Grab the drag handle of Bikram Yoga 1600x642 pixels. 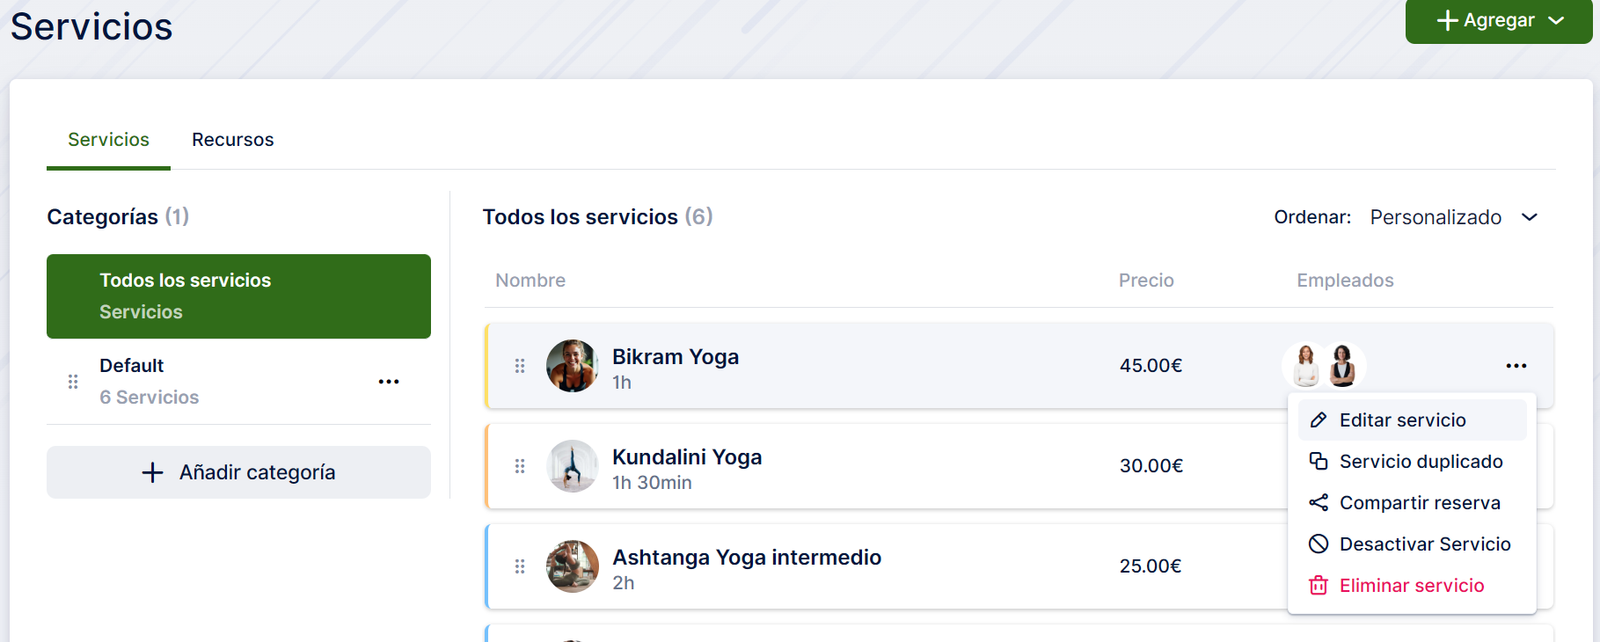[520, 366]
